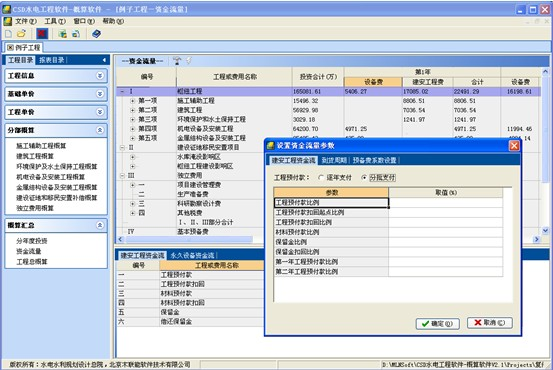Click the 设备费 header under 第1年
The width and height of the screenshot is (553, 370).
373,82
